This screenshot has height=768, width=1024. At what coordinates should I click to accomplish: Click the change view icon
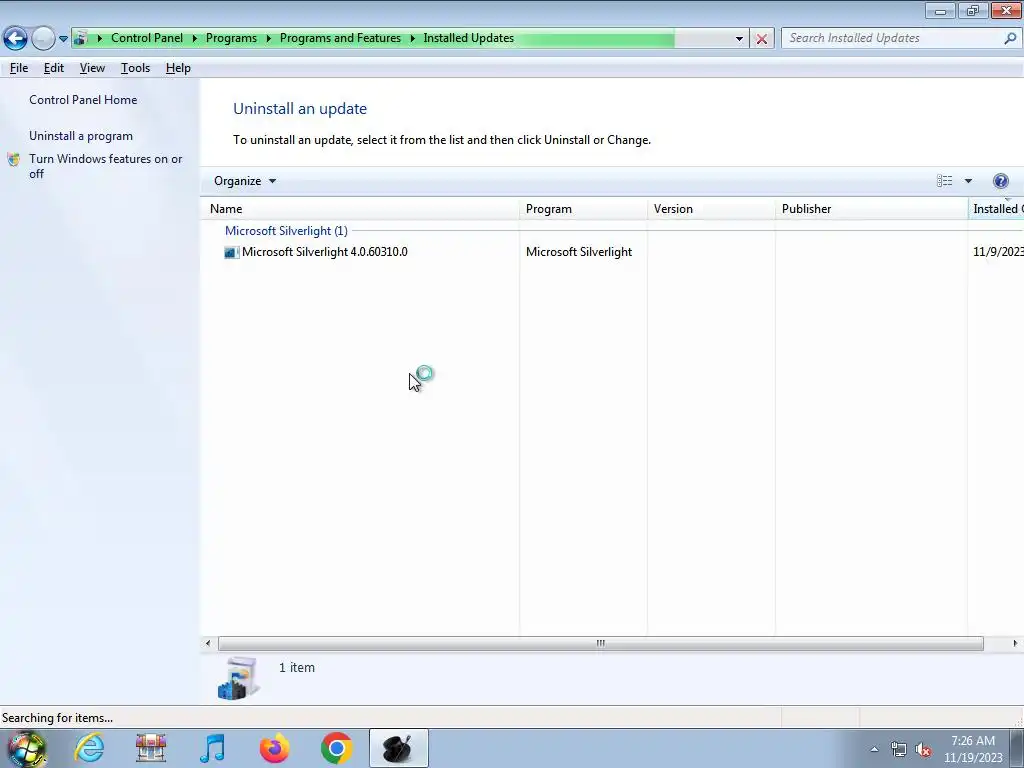point(944,181)
